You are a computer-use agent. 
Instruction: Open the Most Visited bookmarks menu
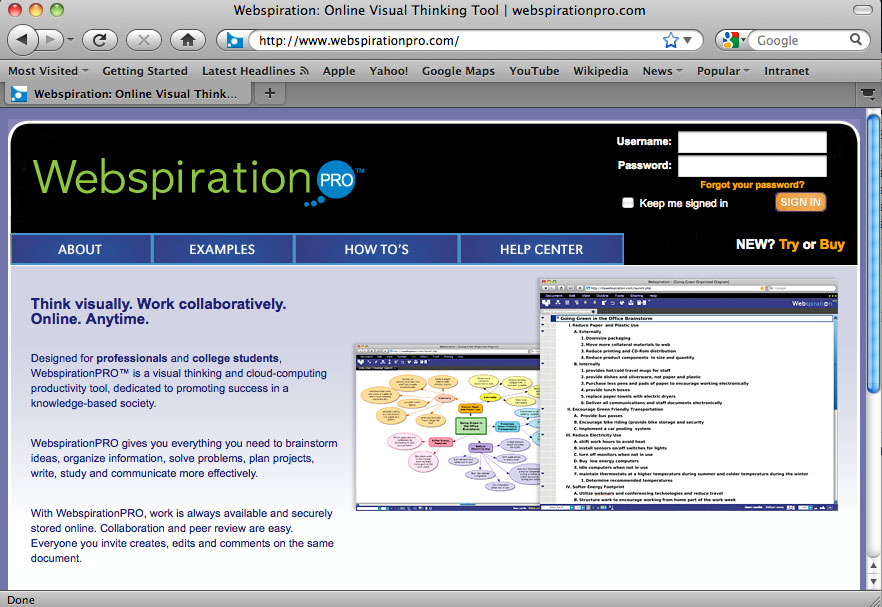[48, 71]
